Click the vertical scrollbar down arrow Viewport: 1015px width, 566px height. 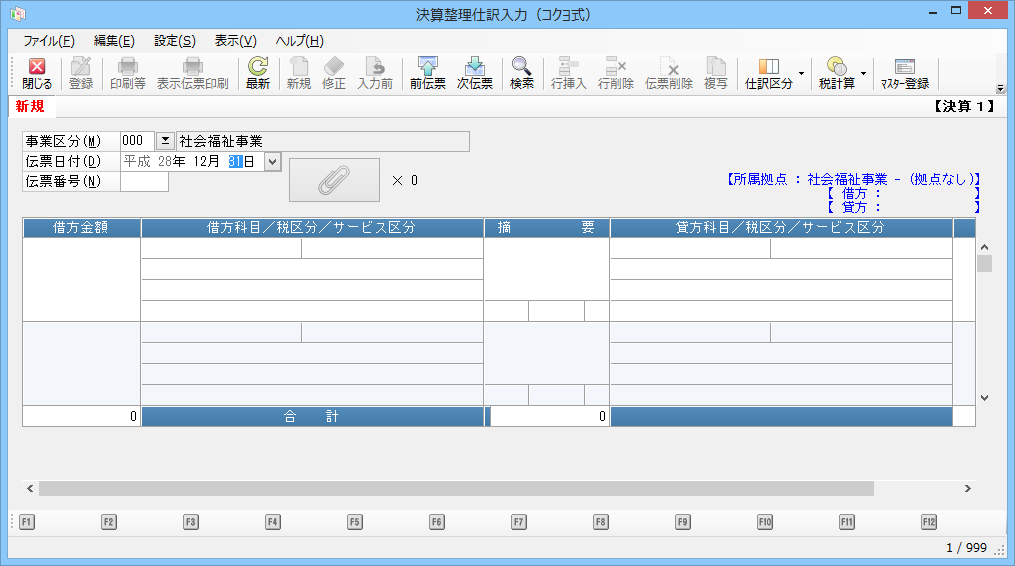(984, 397)
